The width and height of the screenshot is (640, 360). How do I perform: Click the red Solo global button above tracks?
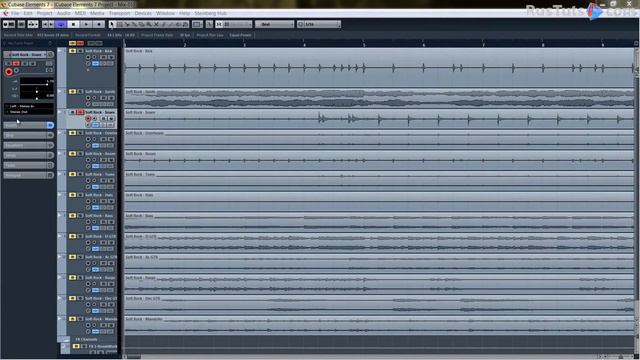click(80, 43)
